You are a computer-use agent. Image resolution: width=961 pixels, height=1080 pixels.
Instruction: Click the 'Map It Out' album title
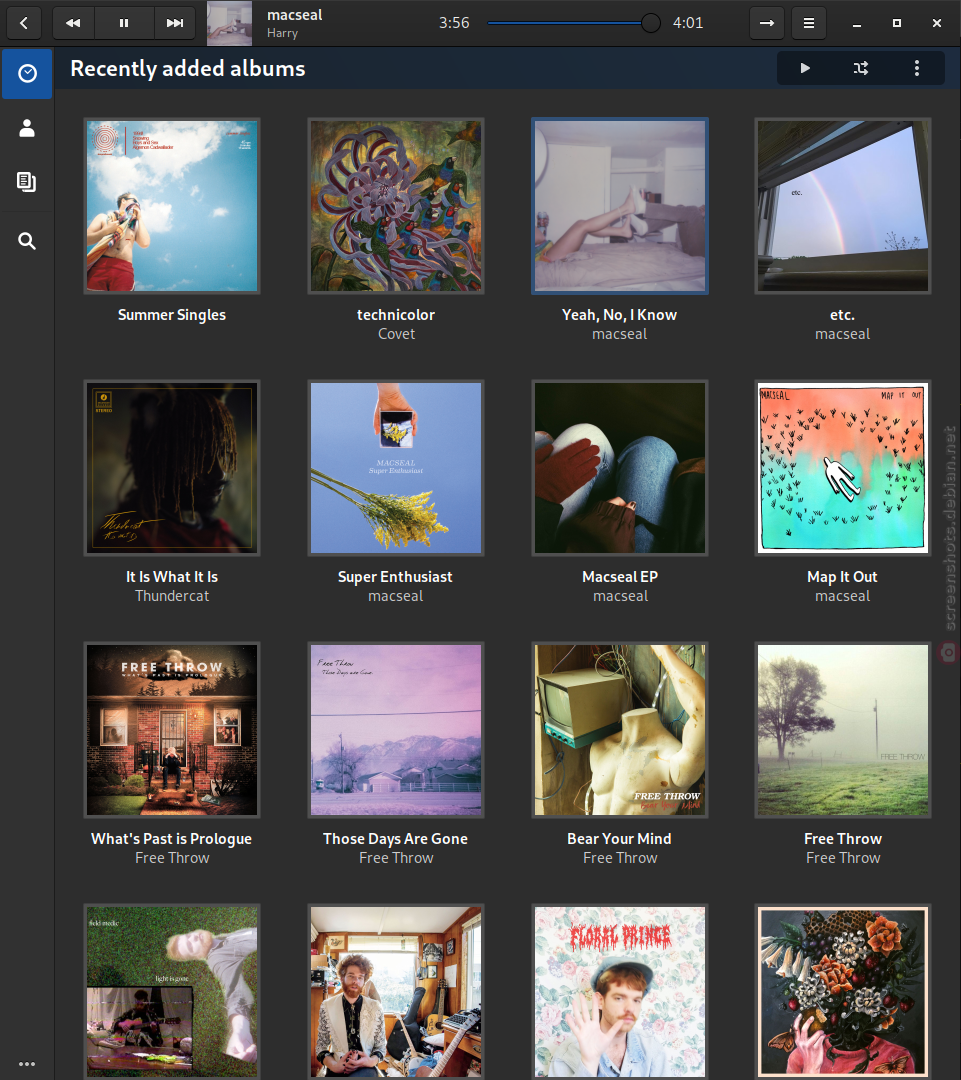click(843, 577)
